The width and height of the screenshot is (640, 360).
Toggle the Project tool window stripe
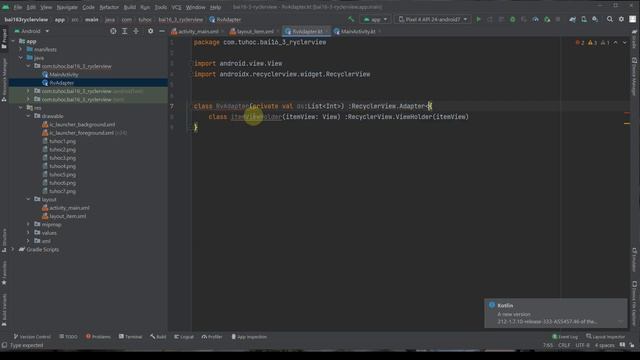pyautogui.click(x=4, y=39)
